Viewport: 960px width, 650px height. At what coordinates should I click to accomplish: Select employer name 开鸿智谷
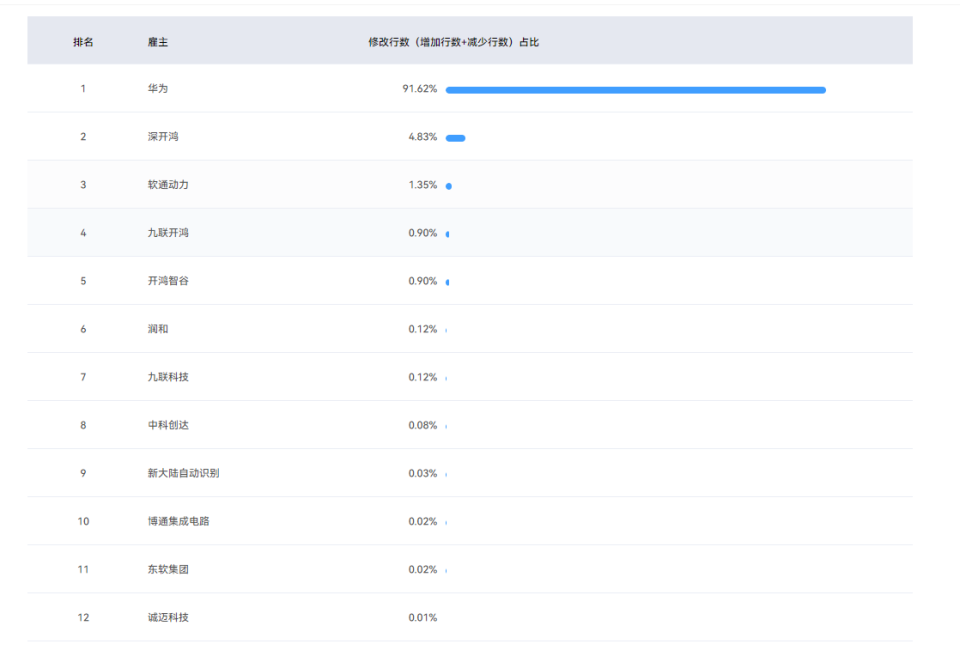(168, 281)
